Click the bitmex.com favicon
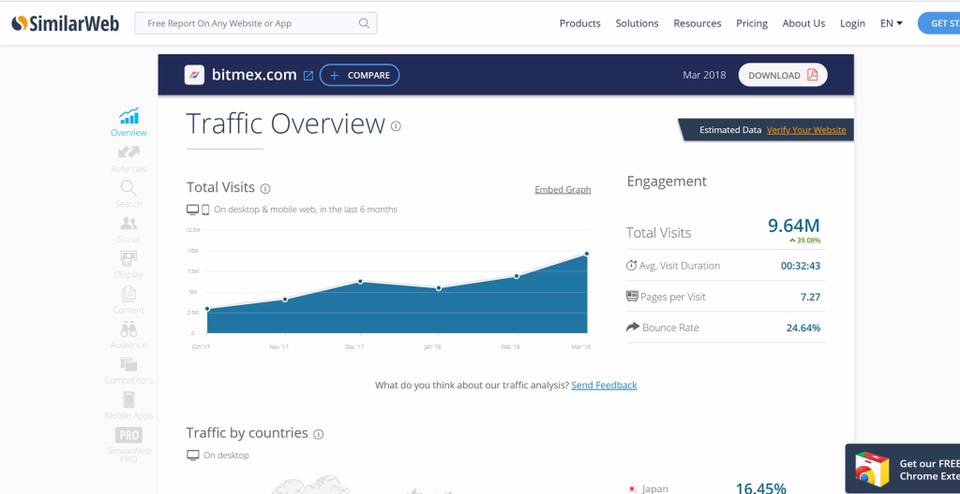Image resolution: width=960 pixels, height=494 pixels. click(x=194, y=75)
